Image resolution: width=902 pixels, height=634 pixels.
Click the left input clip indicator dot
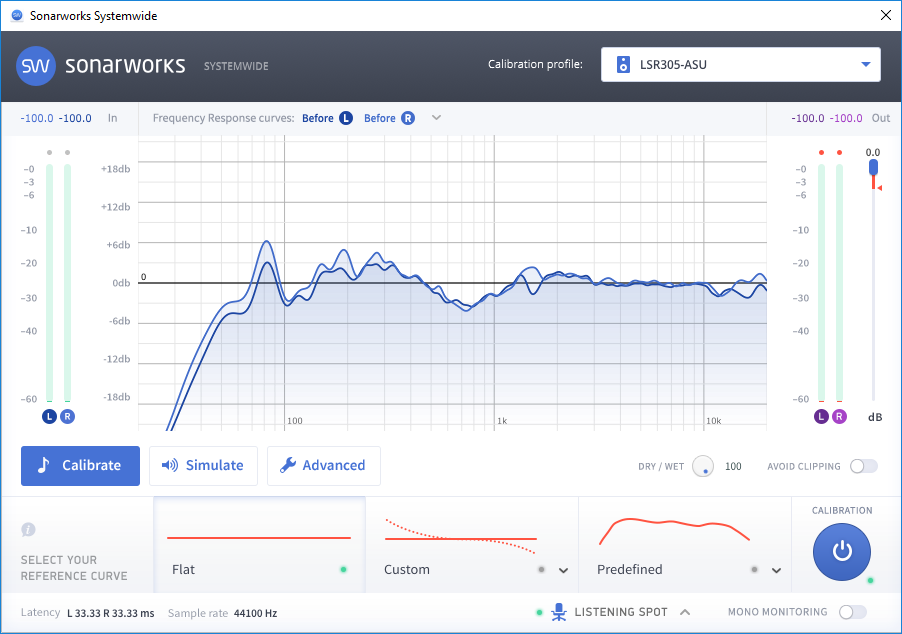point(49,152)
